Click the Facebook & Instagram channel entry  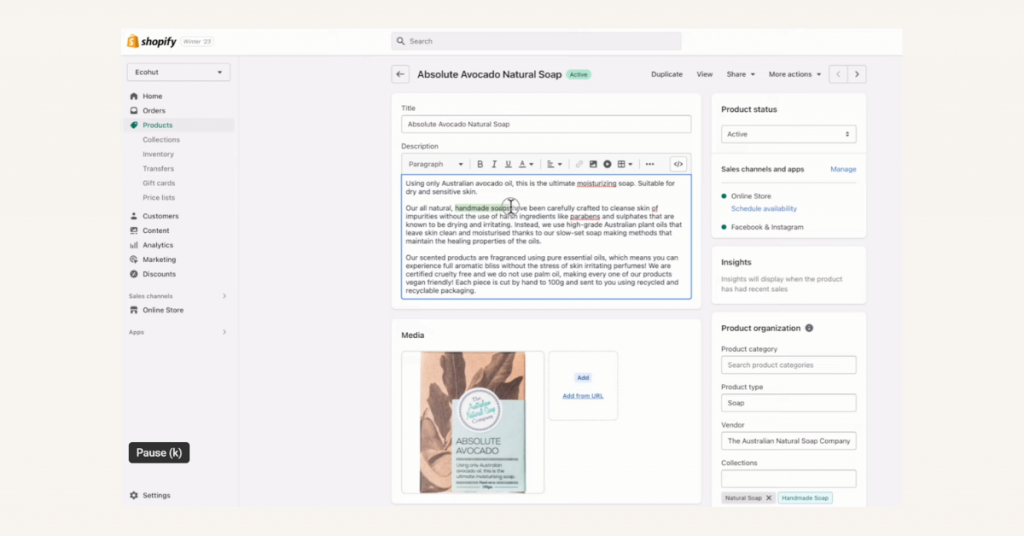(x=767, y=227)
